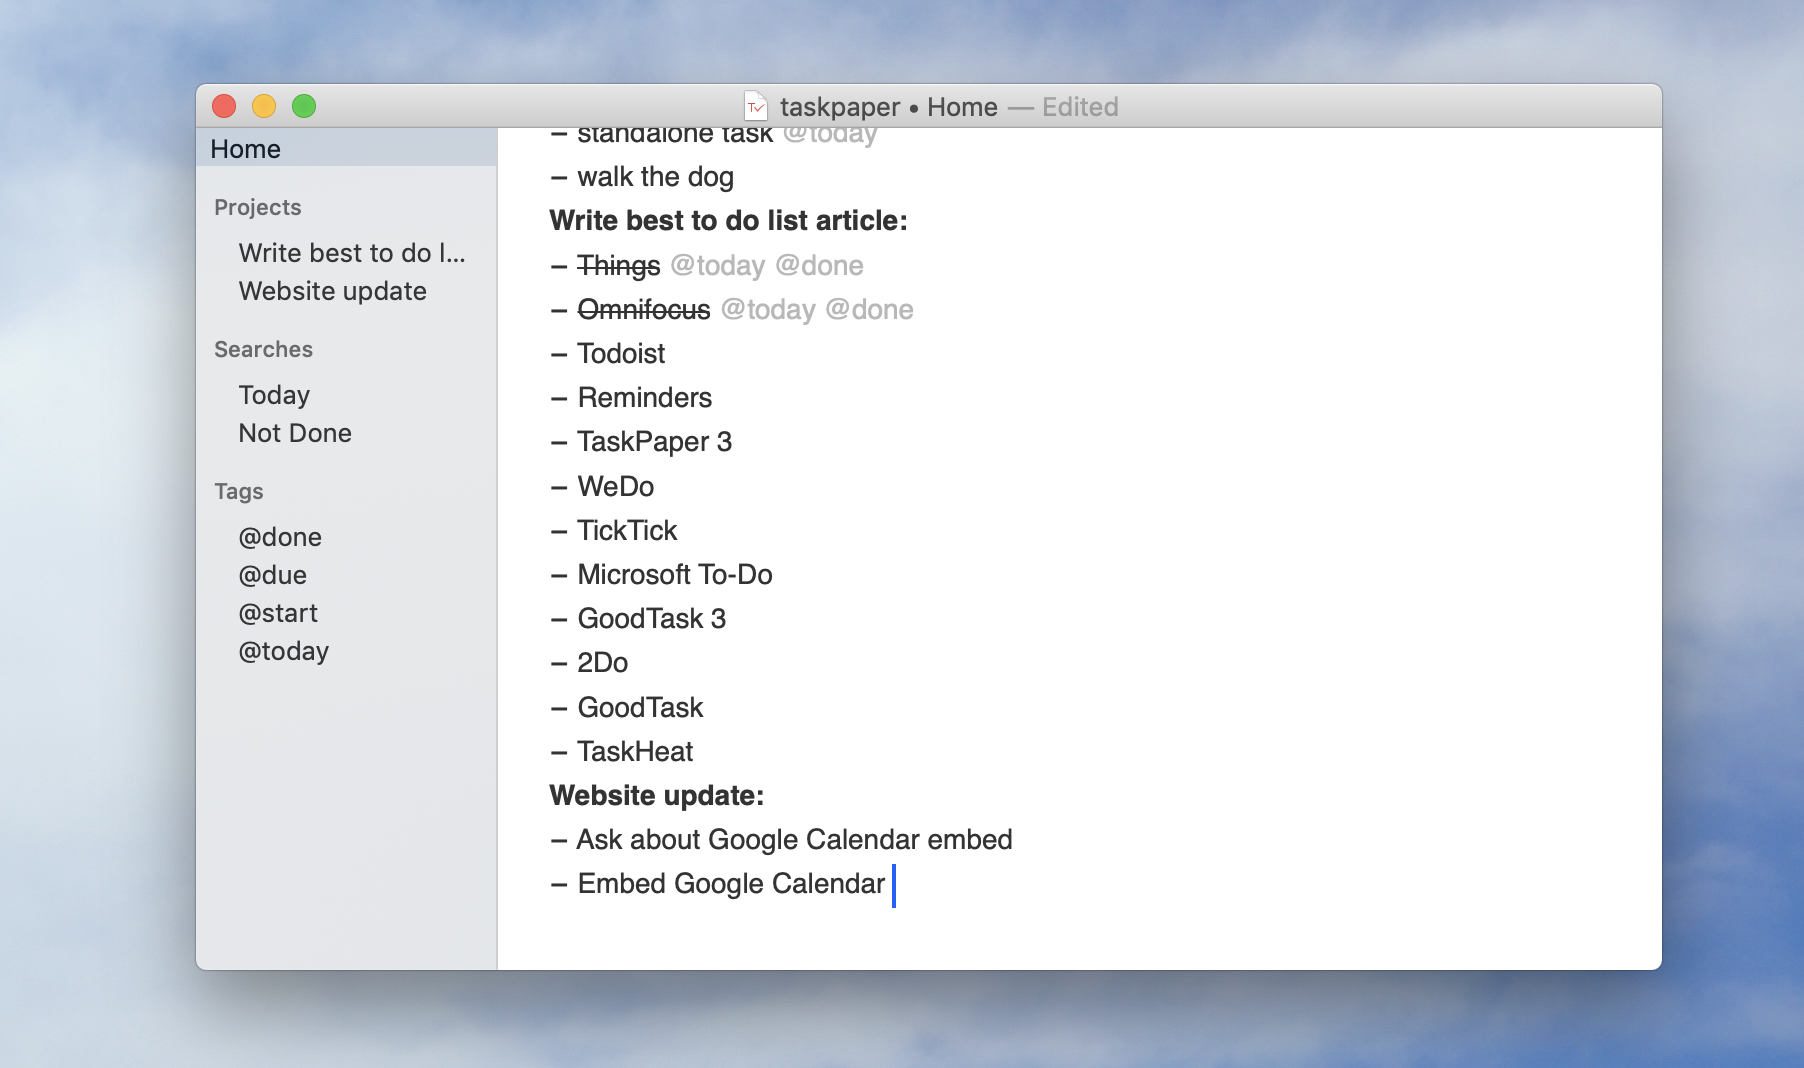The width and height of the screenshot is (1804, 1068).
Task: Open the Website update project in sidebar
Action: pyautogui.click(x=332, y=291)
